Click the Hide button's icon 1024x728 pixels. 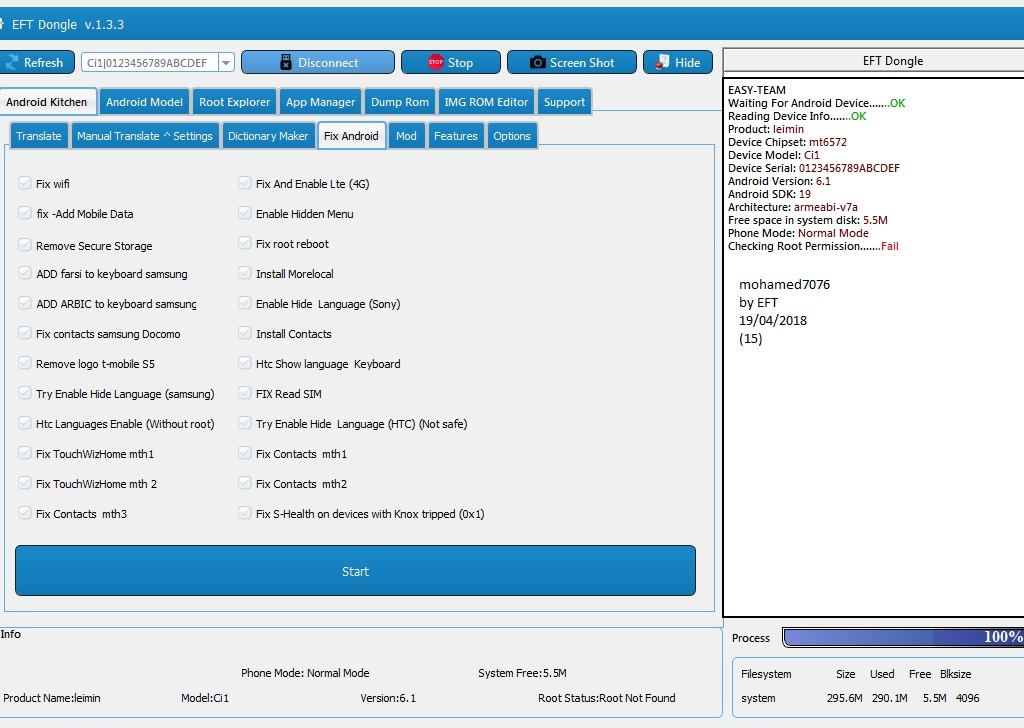pos(662,62)
